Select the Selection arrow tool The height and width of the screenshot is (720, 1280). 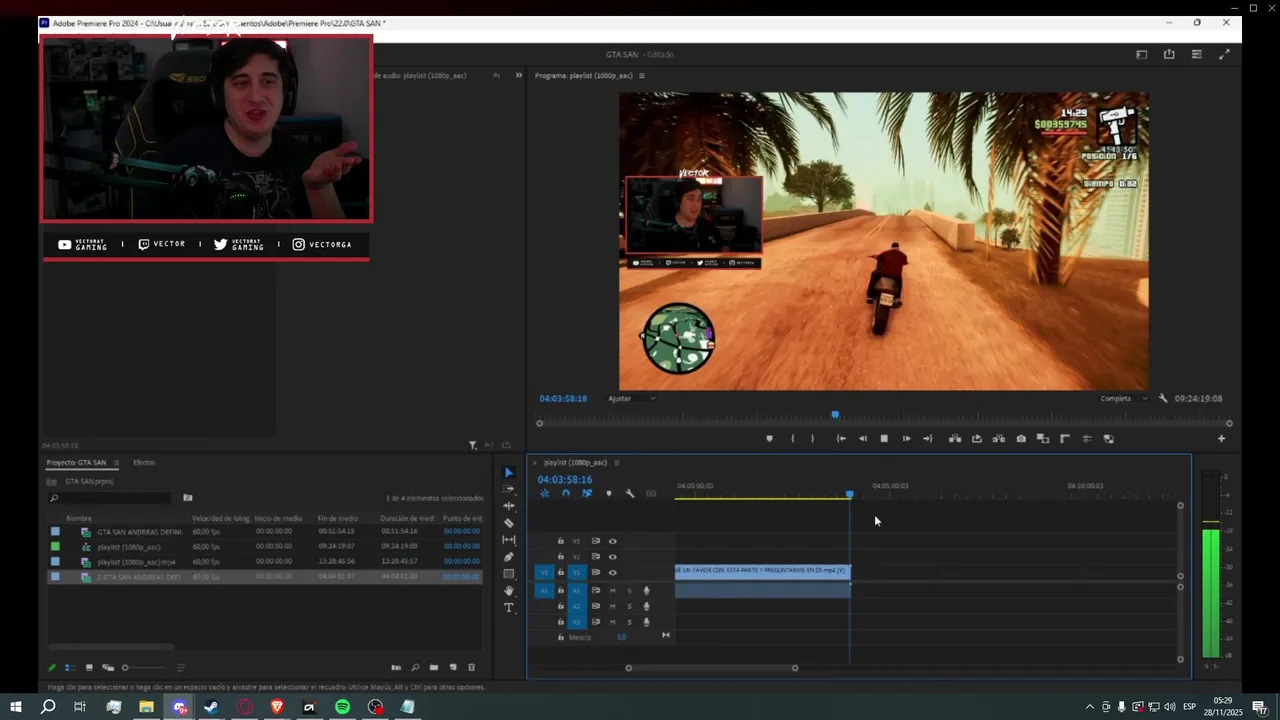coord(509,473)
